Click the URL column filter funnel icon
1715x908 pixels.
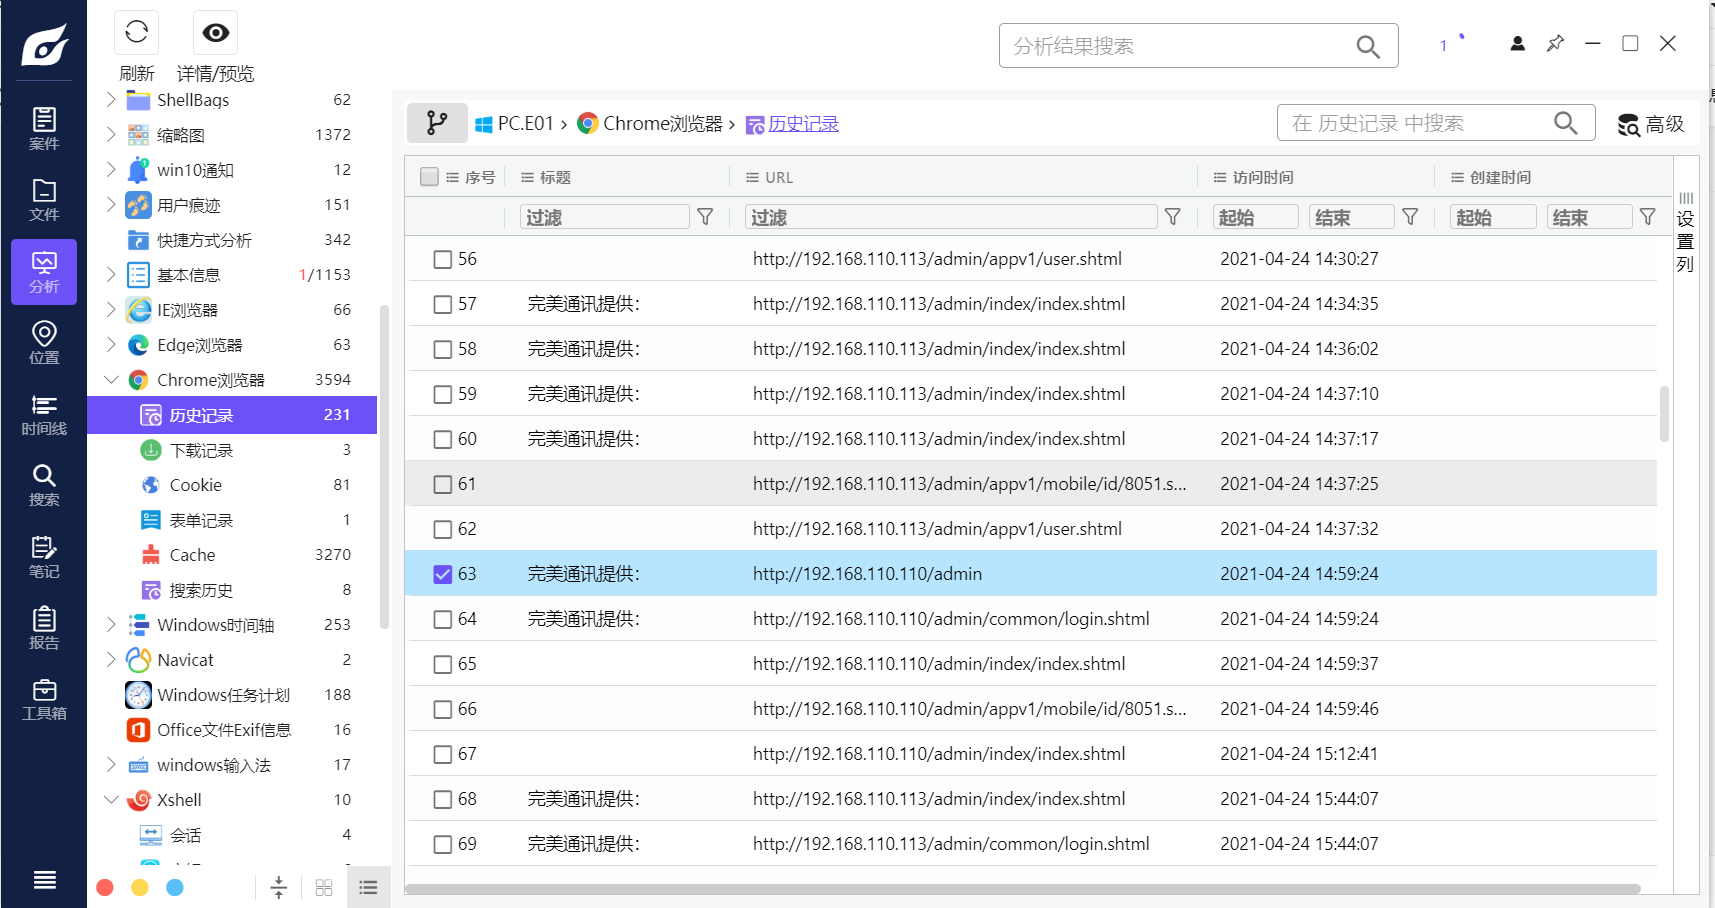pos(1173,217)
